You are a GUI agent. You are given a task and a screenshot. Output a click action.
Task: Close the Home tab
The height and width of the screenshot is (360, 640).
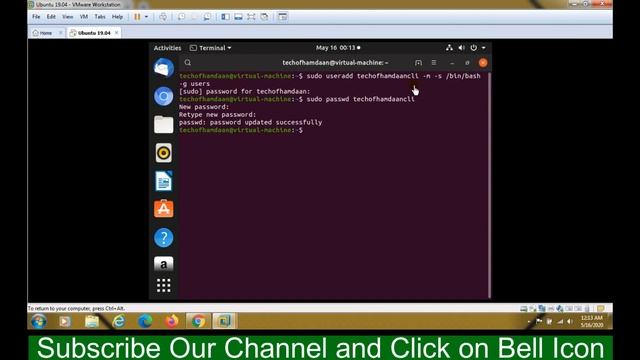60,33
